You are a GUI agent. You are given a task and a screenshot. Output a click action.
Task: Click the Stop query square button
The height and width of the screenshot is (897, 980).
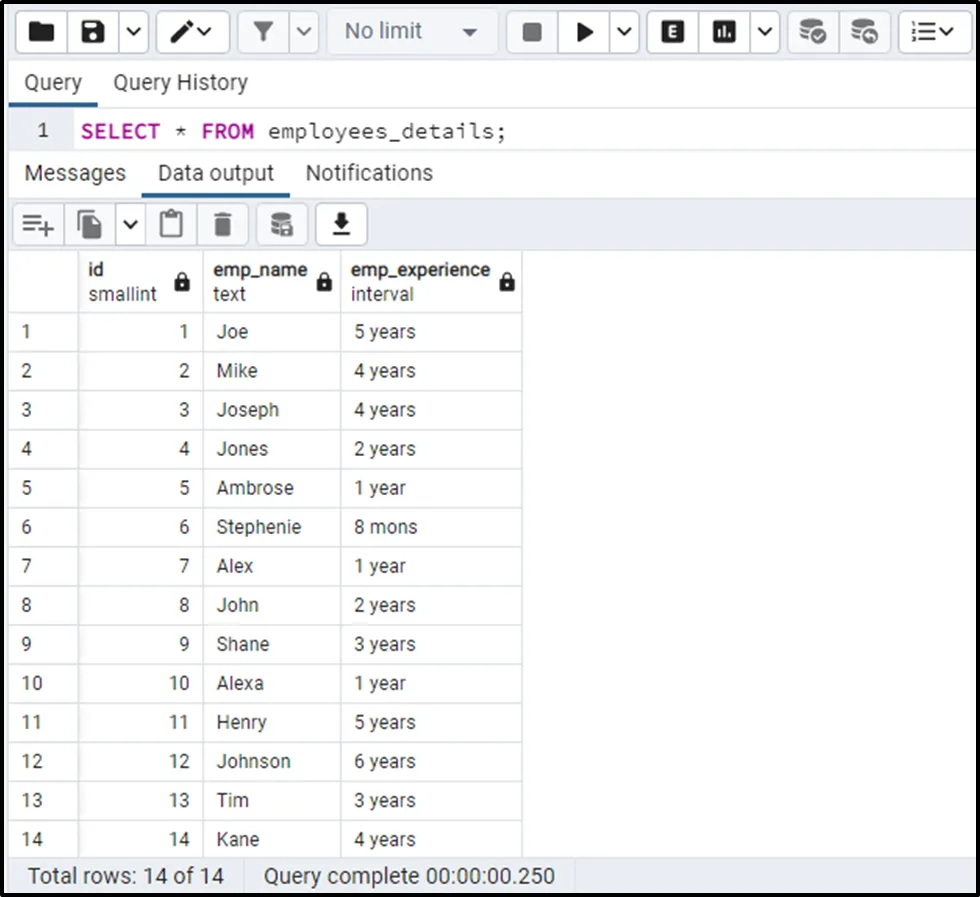(532, 32)
